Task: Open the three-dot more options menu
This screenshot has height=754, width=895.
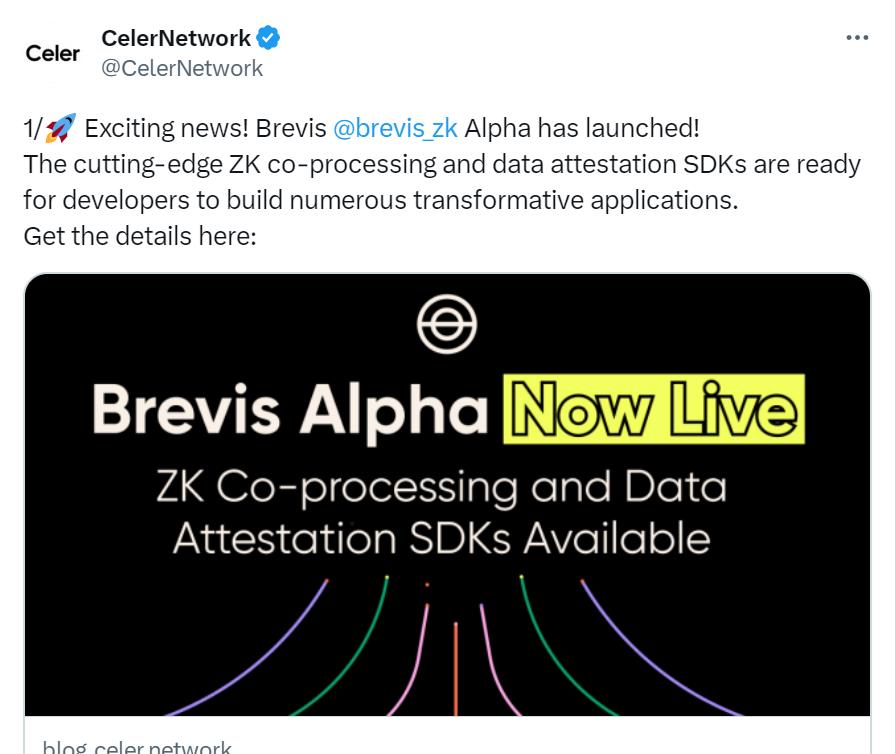Action: pos(857,36)
